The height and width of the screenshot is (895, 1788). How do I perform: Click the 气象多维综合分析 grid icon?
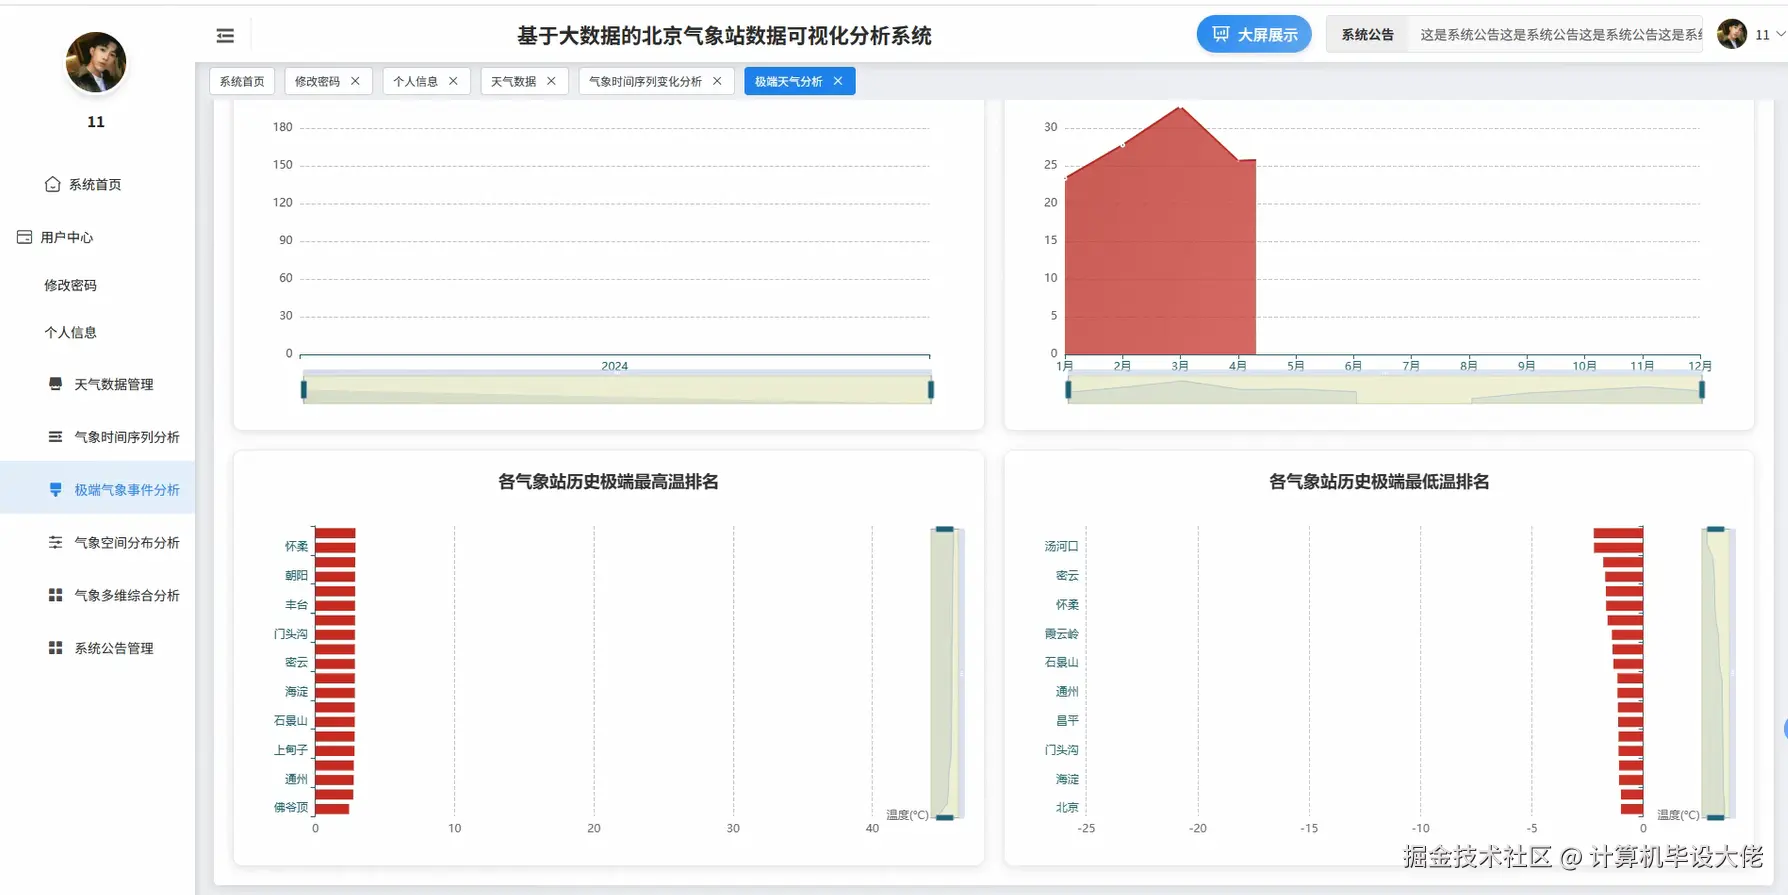[x=55, y=595]
